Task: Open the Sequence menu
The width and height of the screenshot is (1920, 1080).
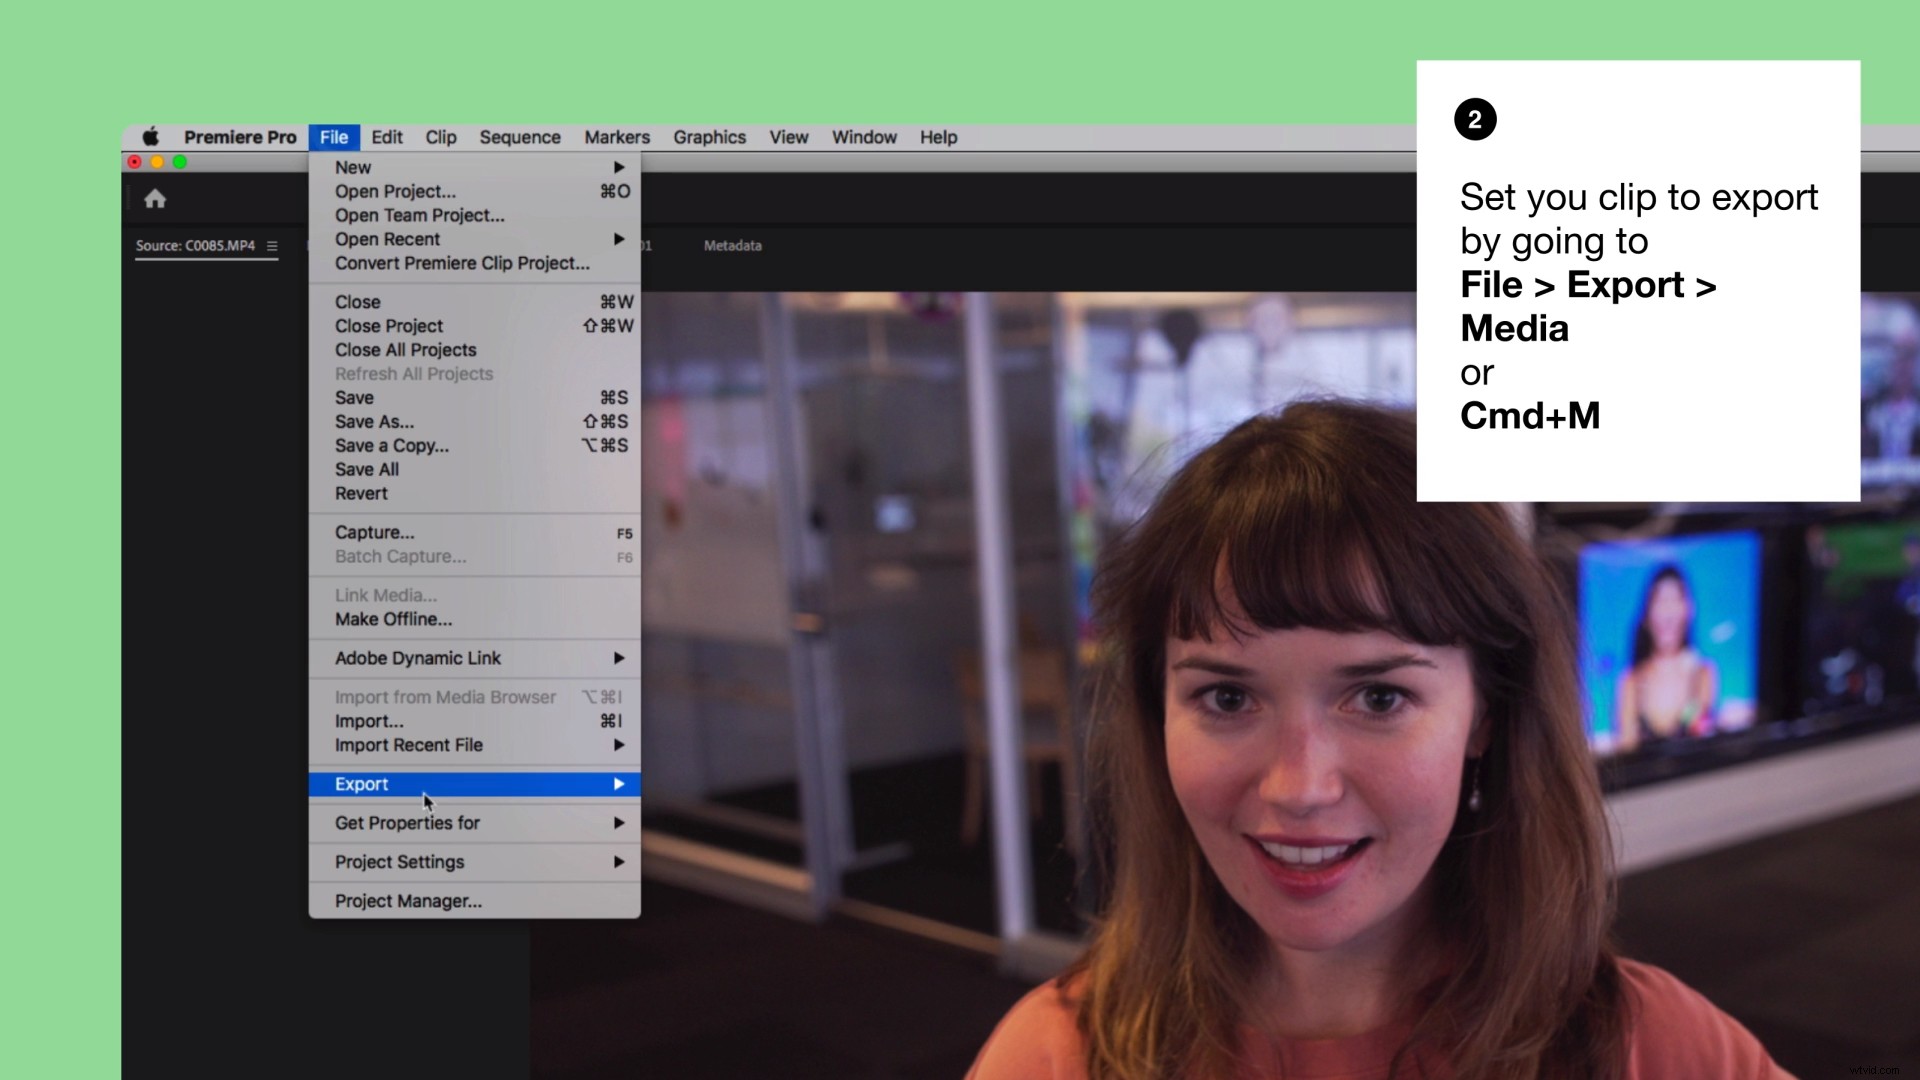Action: pos(519,137)
